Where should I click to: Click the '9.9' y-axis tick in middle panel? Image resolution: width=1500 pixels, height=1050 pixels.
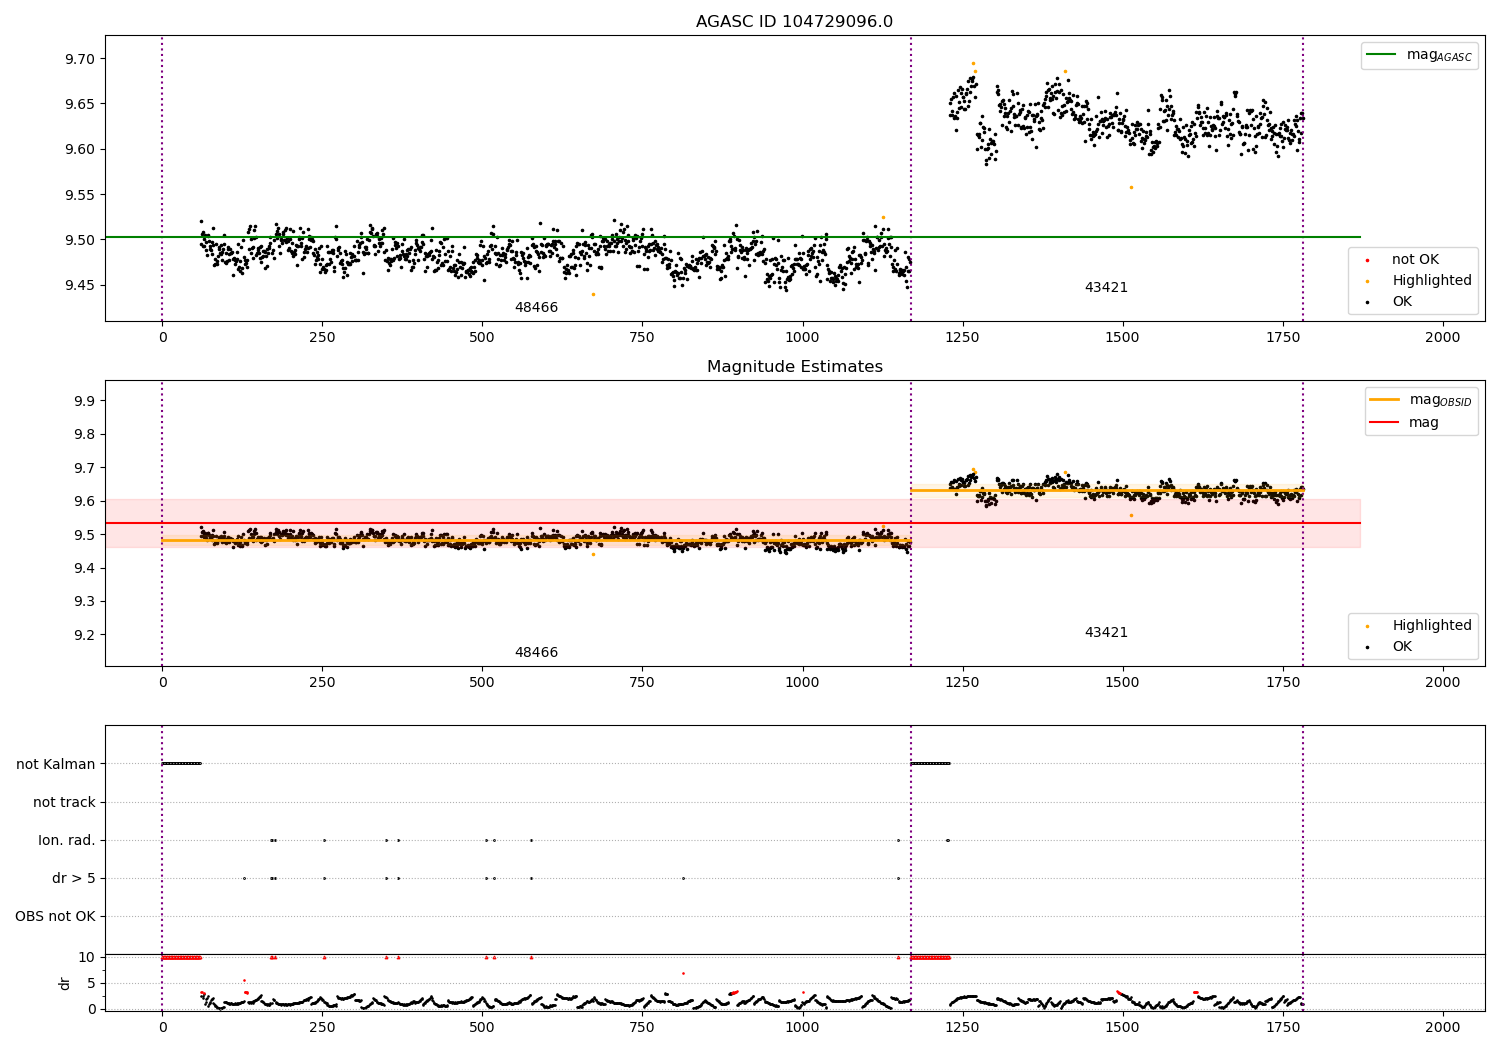pyautogui.click(x=85, y=401)
